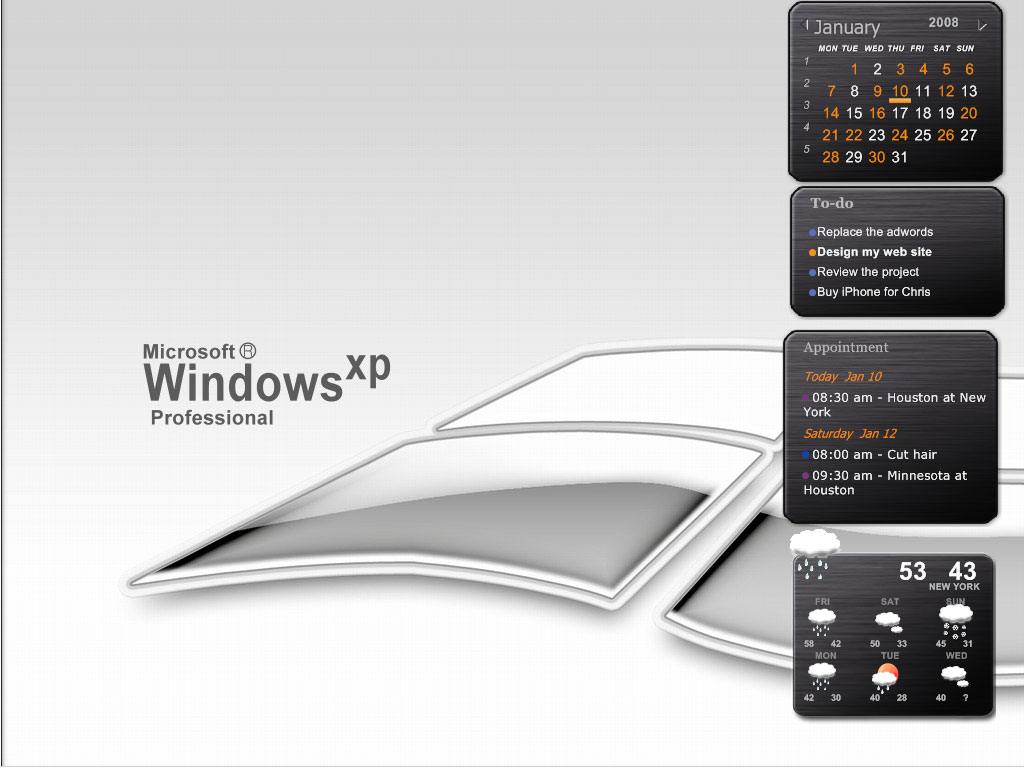The image size is (1024, 768).
Task: Click Monday's rain forecast icon
Action: click(822, 675)
